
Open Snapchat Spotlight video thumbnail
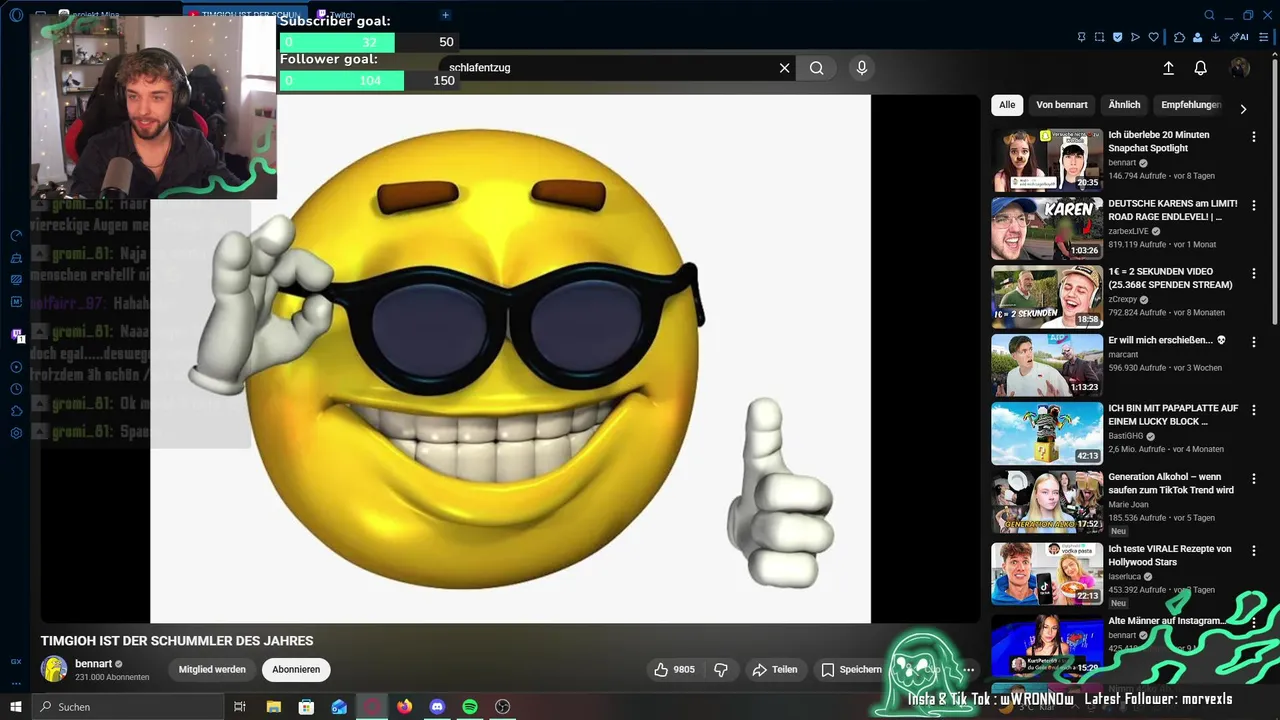click(1047, 159)
